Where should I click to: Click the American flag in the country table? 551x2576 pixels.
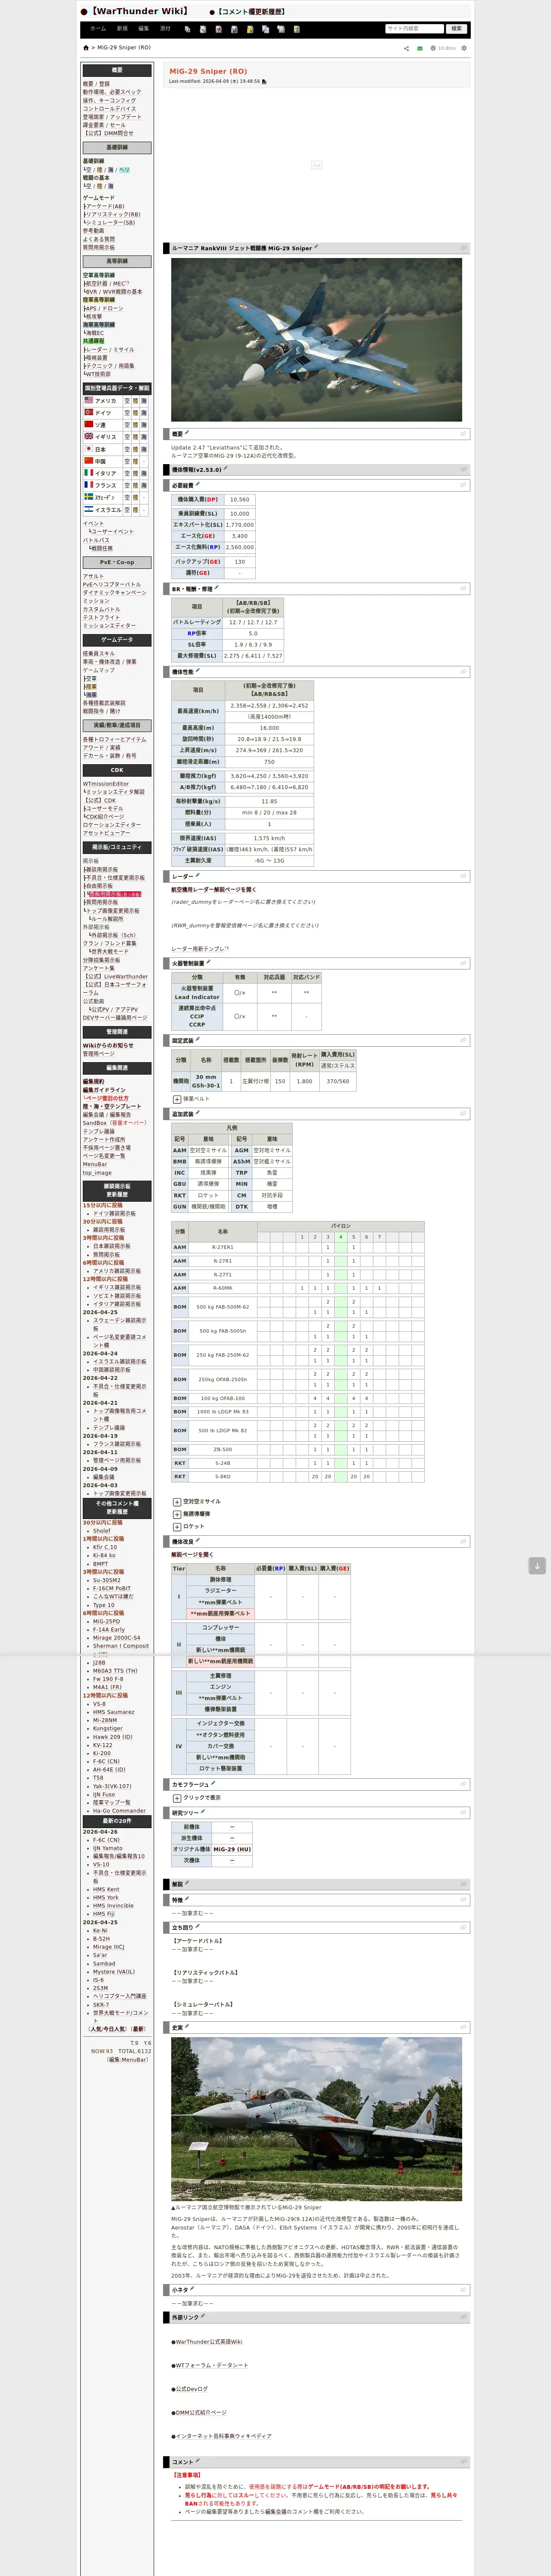89,400
